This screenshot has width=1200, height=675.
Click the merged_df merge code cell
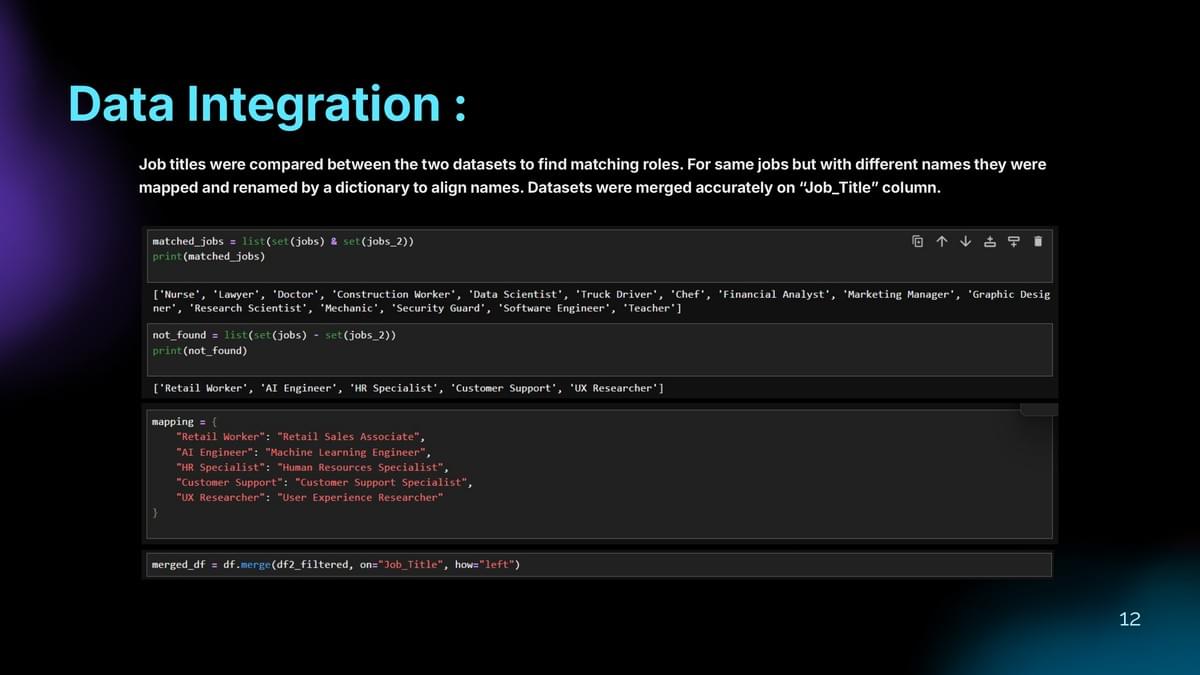pos(598,564)
